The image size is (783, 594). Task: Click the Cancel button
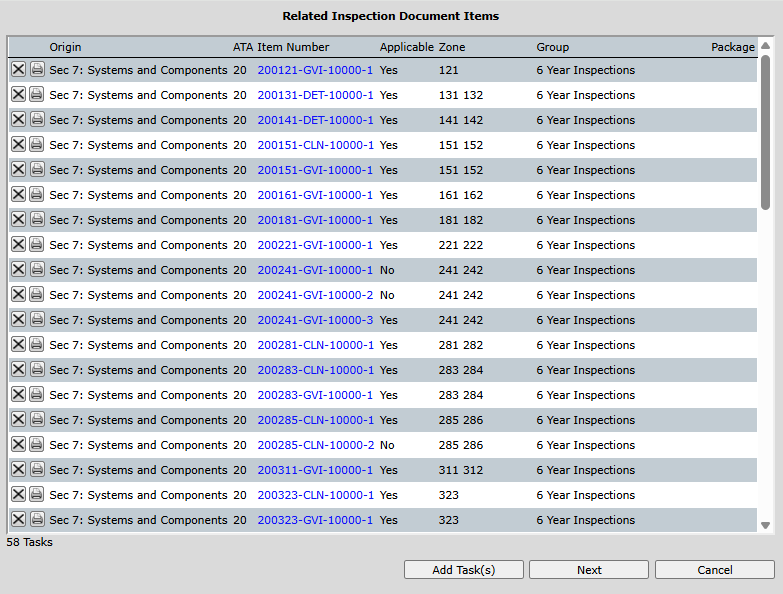[714, 570]
